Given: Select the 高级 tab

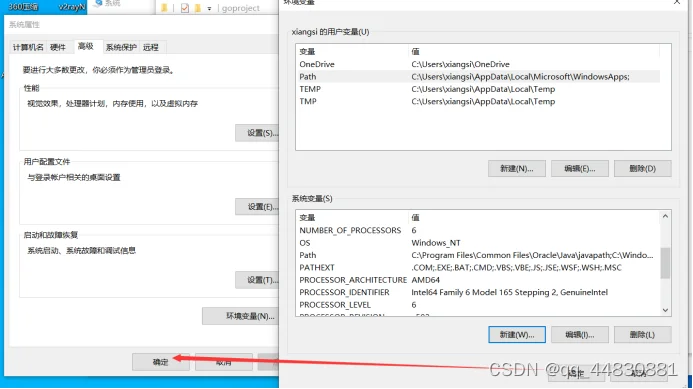Looking at the screenshot, I should [x=86, y=46].
